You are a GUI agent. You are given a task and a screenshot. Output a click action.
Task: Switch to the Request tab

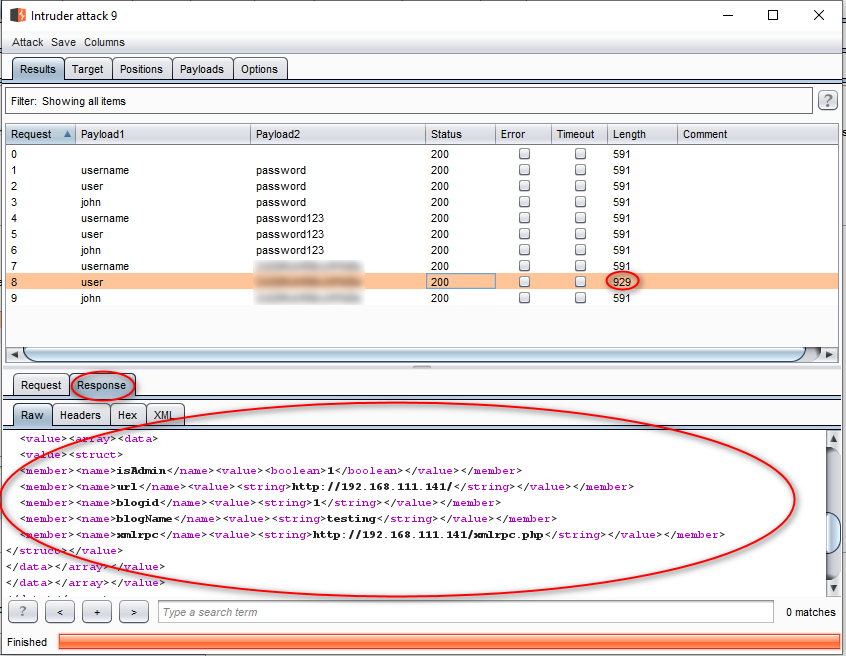(x=41, y=385)
